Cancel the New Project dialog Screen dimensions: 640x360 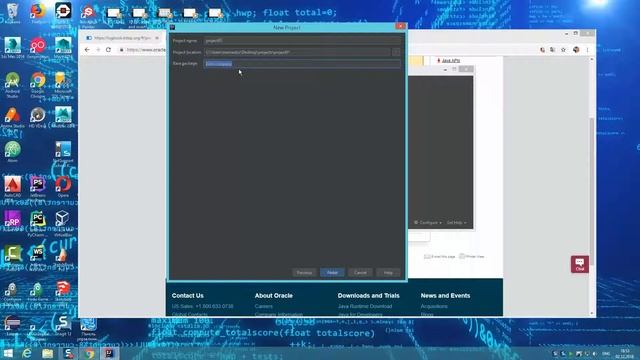tap(360, 272)
